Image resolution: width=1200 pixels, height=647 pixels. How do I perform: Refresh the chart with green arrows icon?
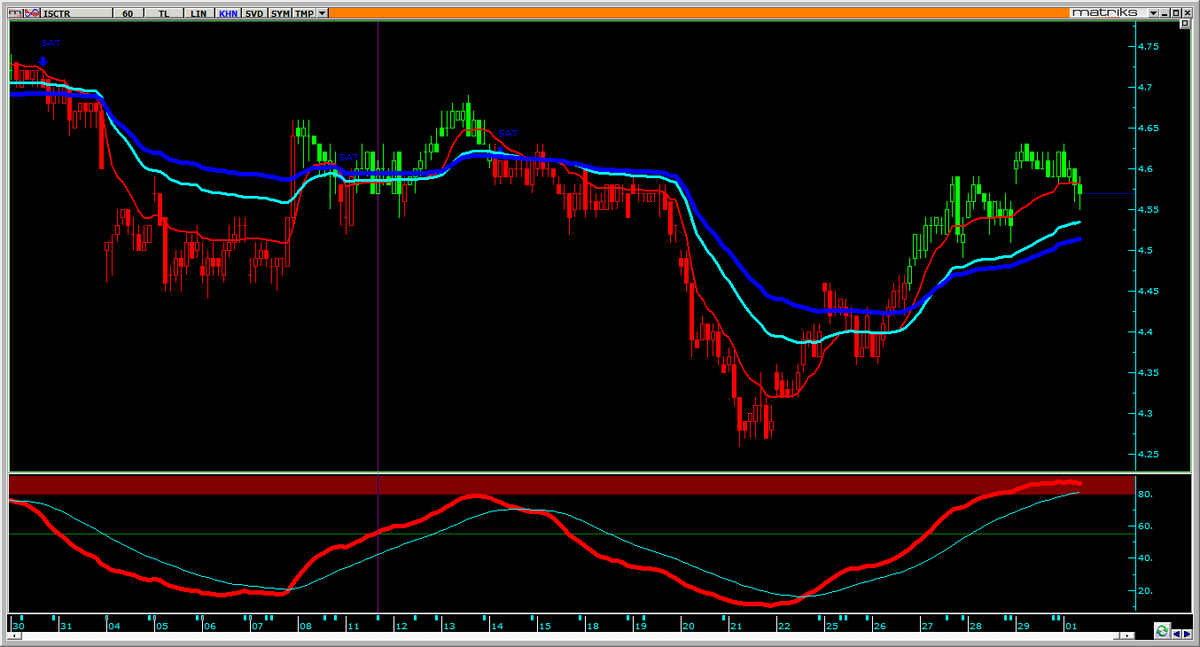(1162, 631)
